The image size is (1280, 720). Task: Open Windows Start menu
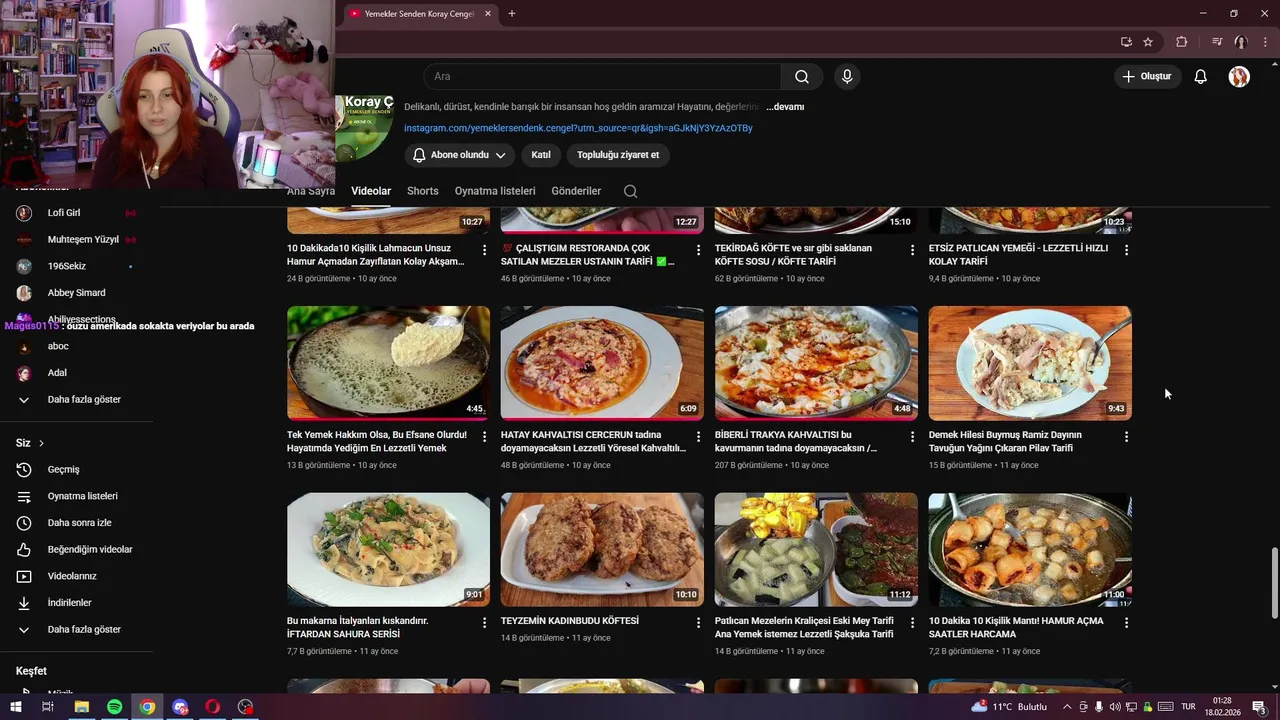(16, 707)
